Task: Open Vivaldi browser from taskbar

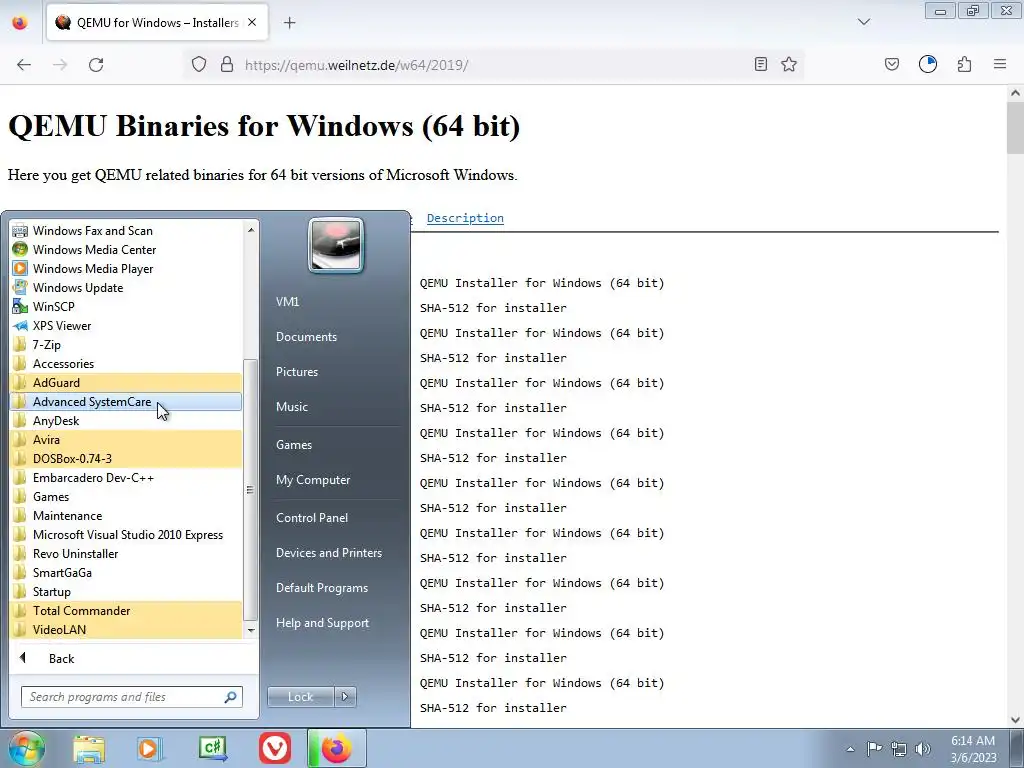Action: pos(275,749)
